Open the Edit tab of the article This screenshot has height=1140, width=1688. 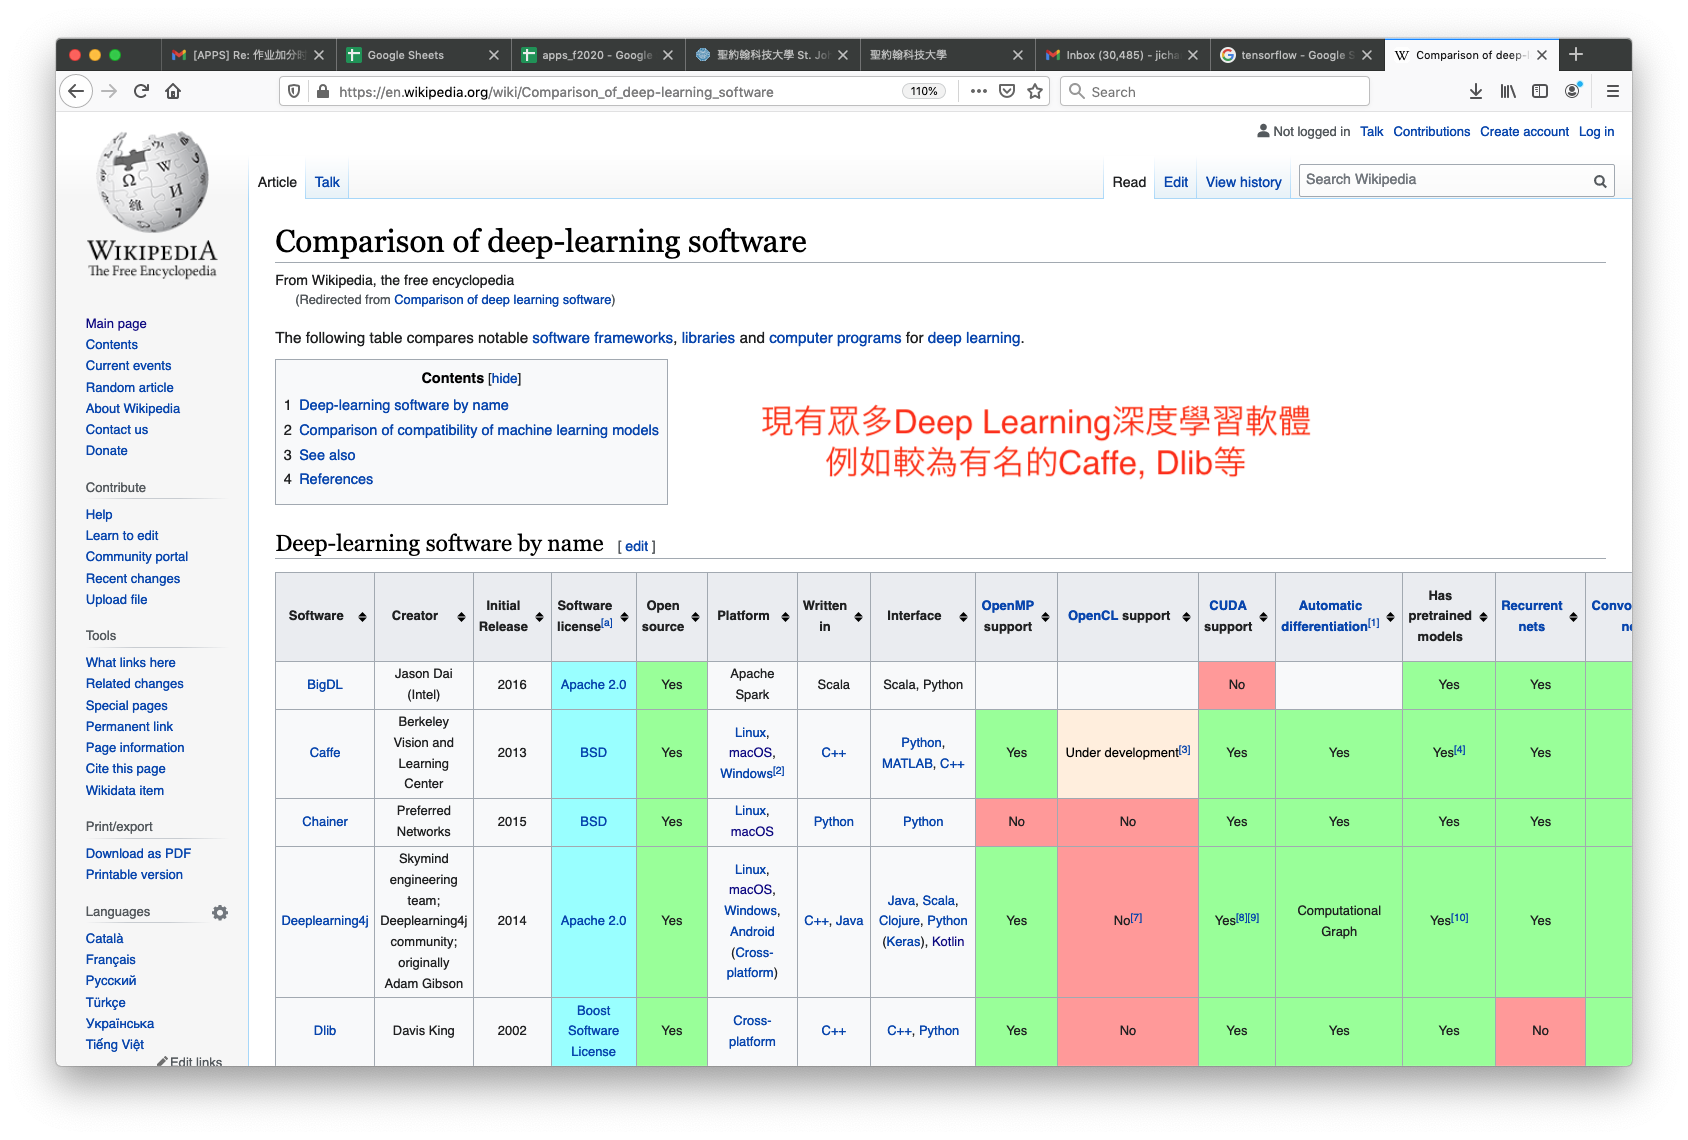(x=1176, y=182)
